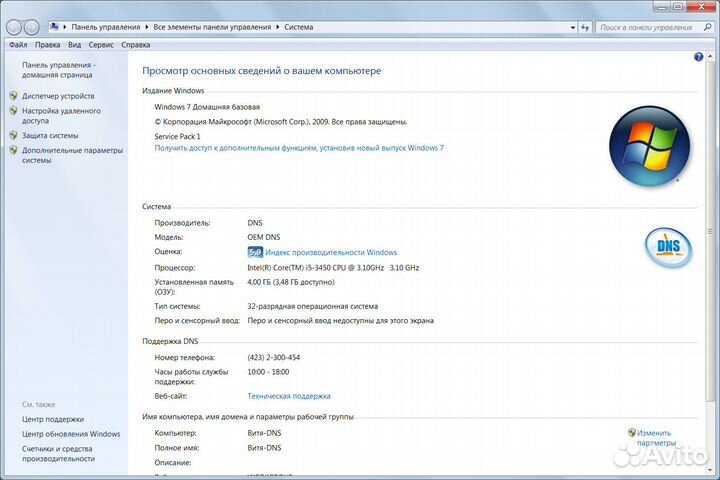Open the Правка menu
This screenshot has width=720, height=480.
pos(48,45)
